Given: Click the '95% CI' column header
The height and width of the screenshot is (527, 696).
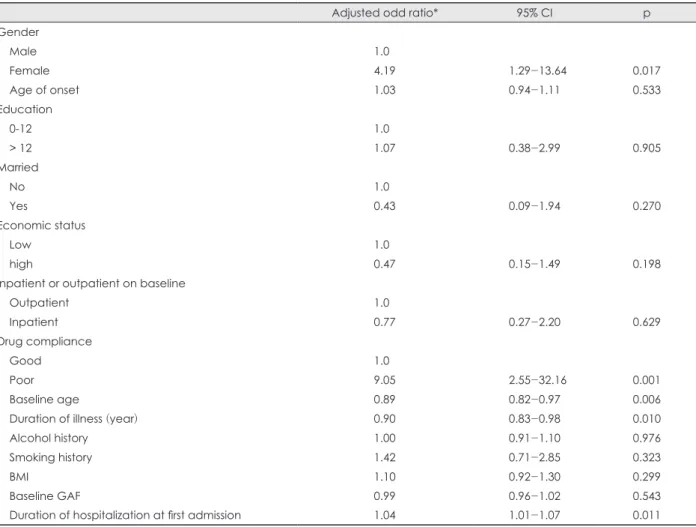Looking at the screenshot, I should click(534, 13).
